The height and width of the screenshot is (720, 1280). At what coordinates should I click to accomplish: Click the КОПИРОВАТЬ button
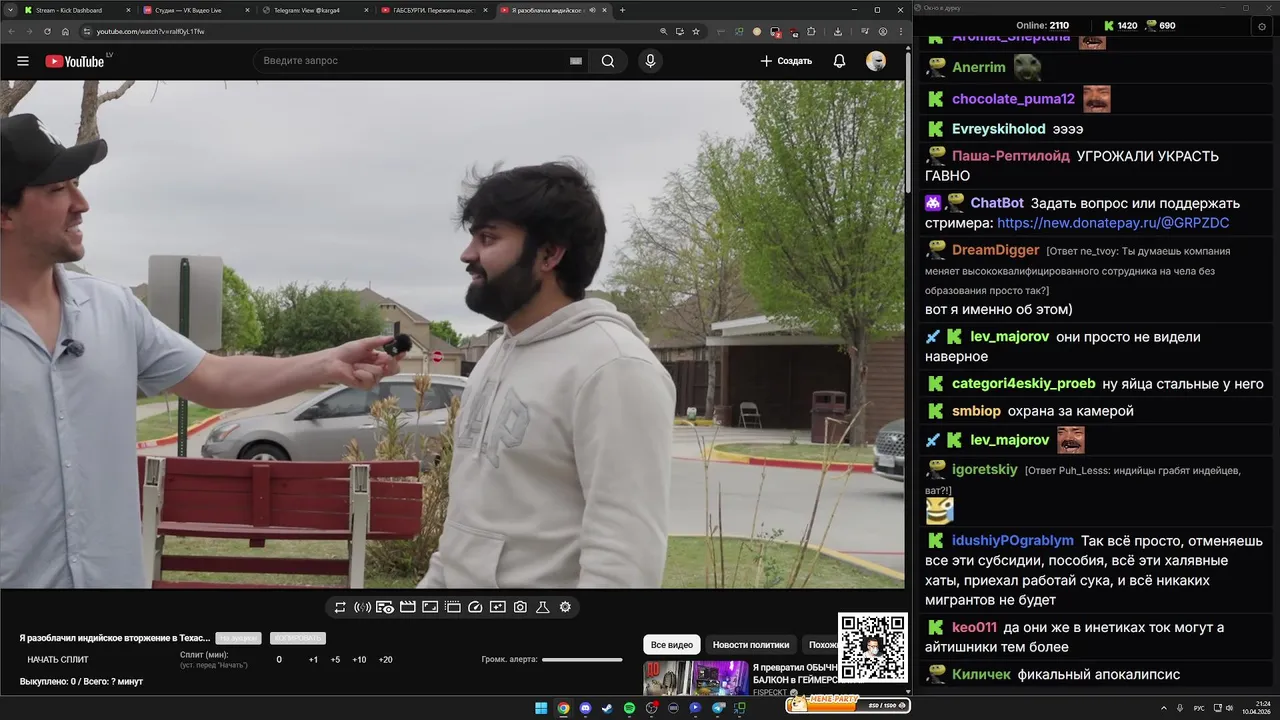tap(297, 638)
